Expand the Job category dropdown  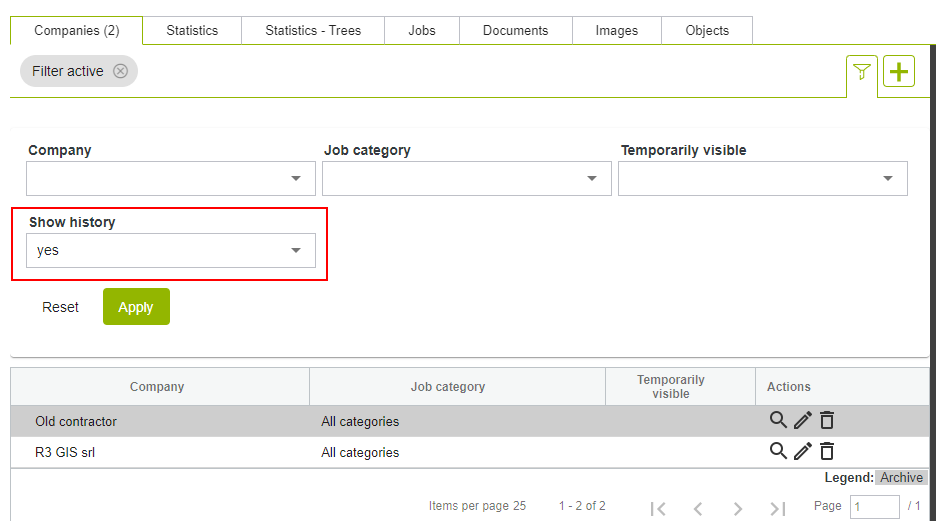tap(466, 179)
